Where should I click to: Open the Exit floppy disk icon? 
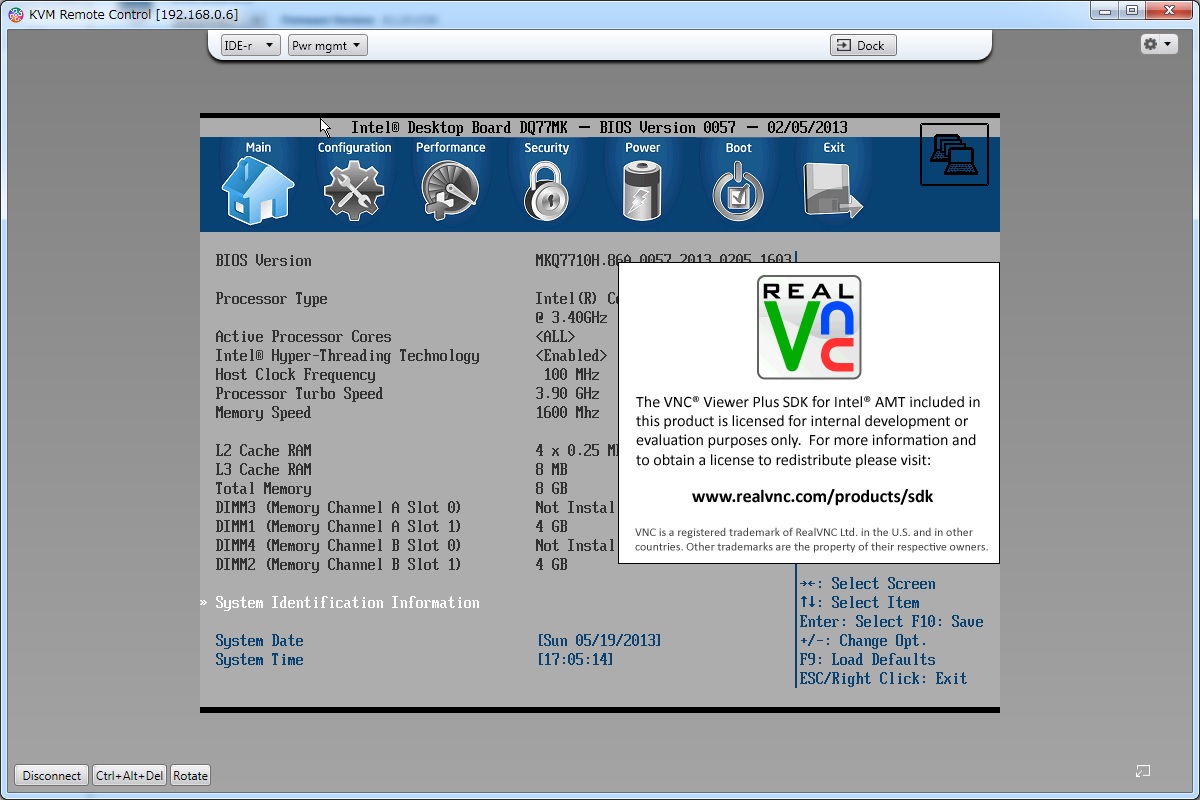pyautogui.click(x=832, y=190)
